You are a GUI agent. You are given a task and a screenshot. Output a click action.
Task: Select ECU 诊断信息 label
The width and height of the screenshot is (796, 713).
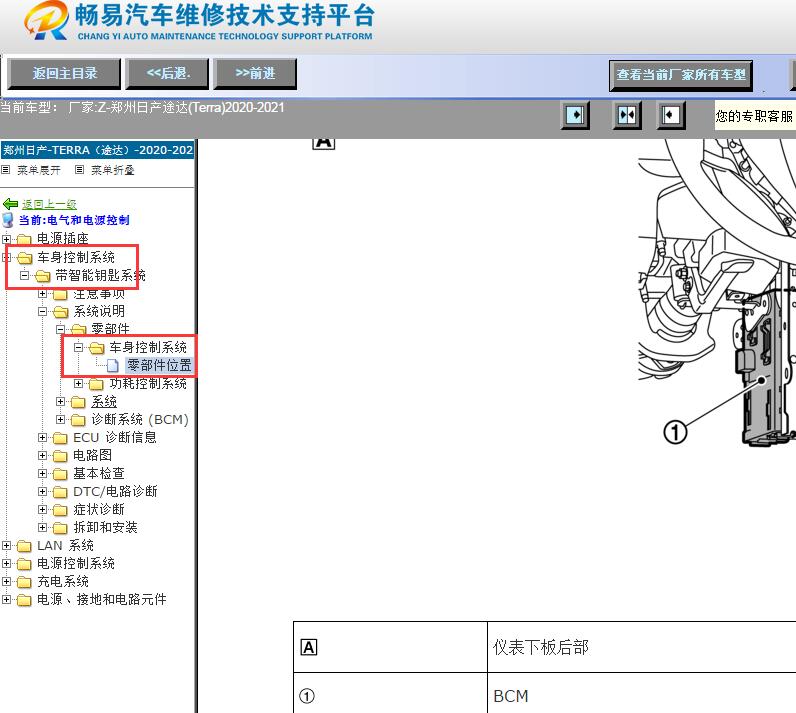click(115, 437)
